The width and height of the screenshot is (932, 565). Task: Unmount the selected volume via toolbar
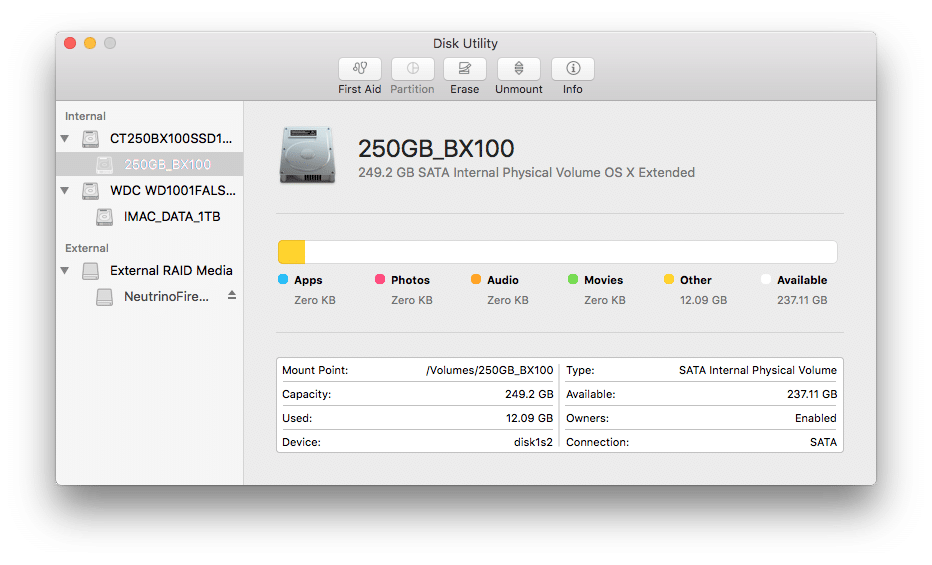[518, 69]
